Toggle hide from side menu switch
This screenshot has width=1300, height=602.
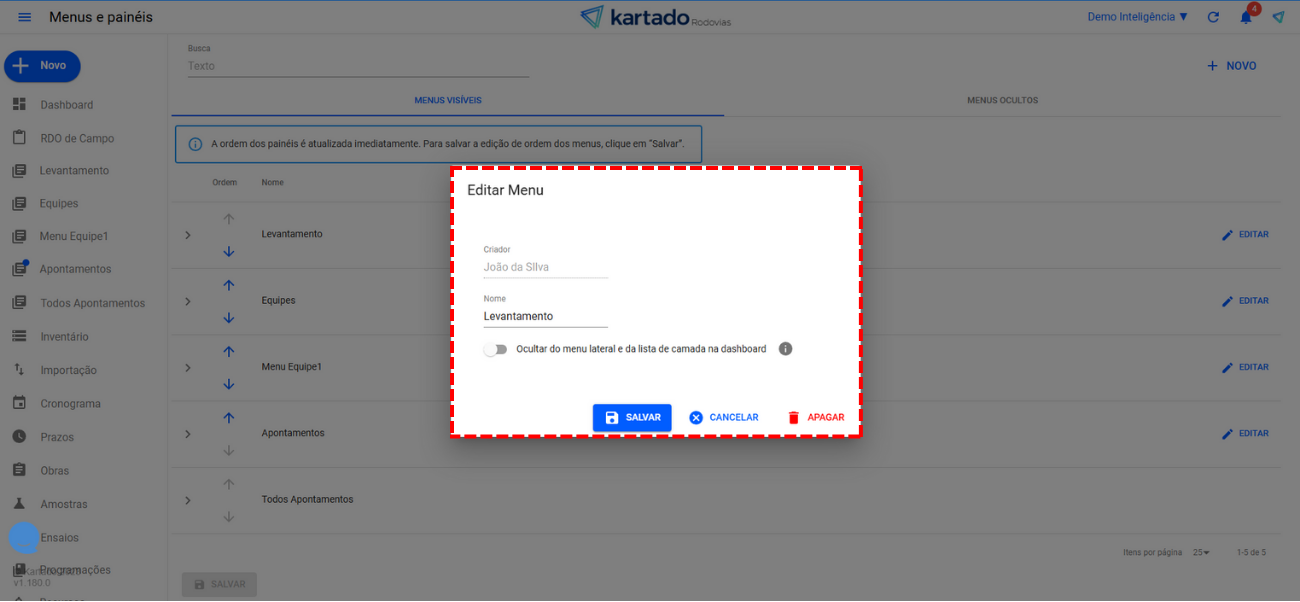pyautogui.click(x=495, y=349)
